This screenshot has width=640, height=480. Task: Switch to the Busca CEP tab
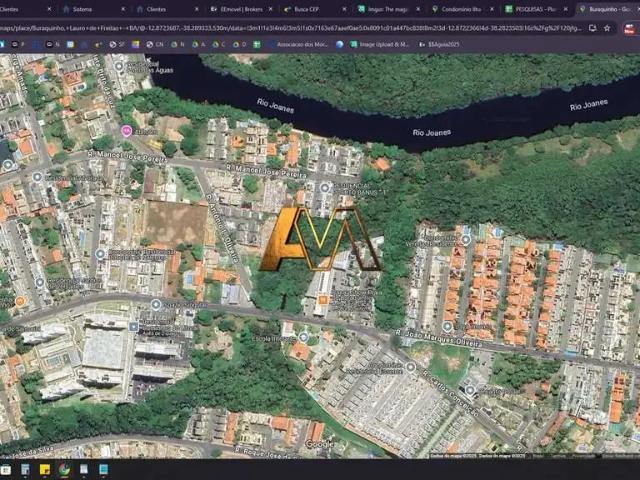[314, 9]
